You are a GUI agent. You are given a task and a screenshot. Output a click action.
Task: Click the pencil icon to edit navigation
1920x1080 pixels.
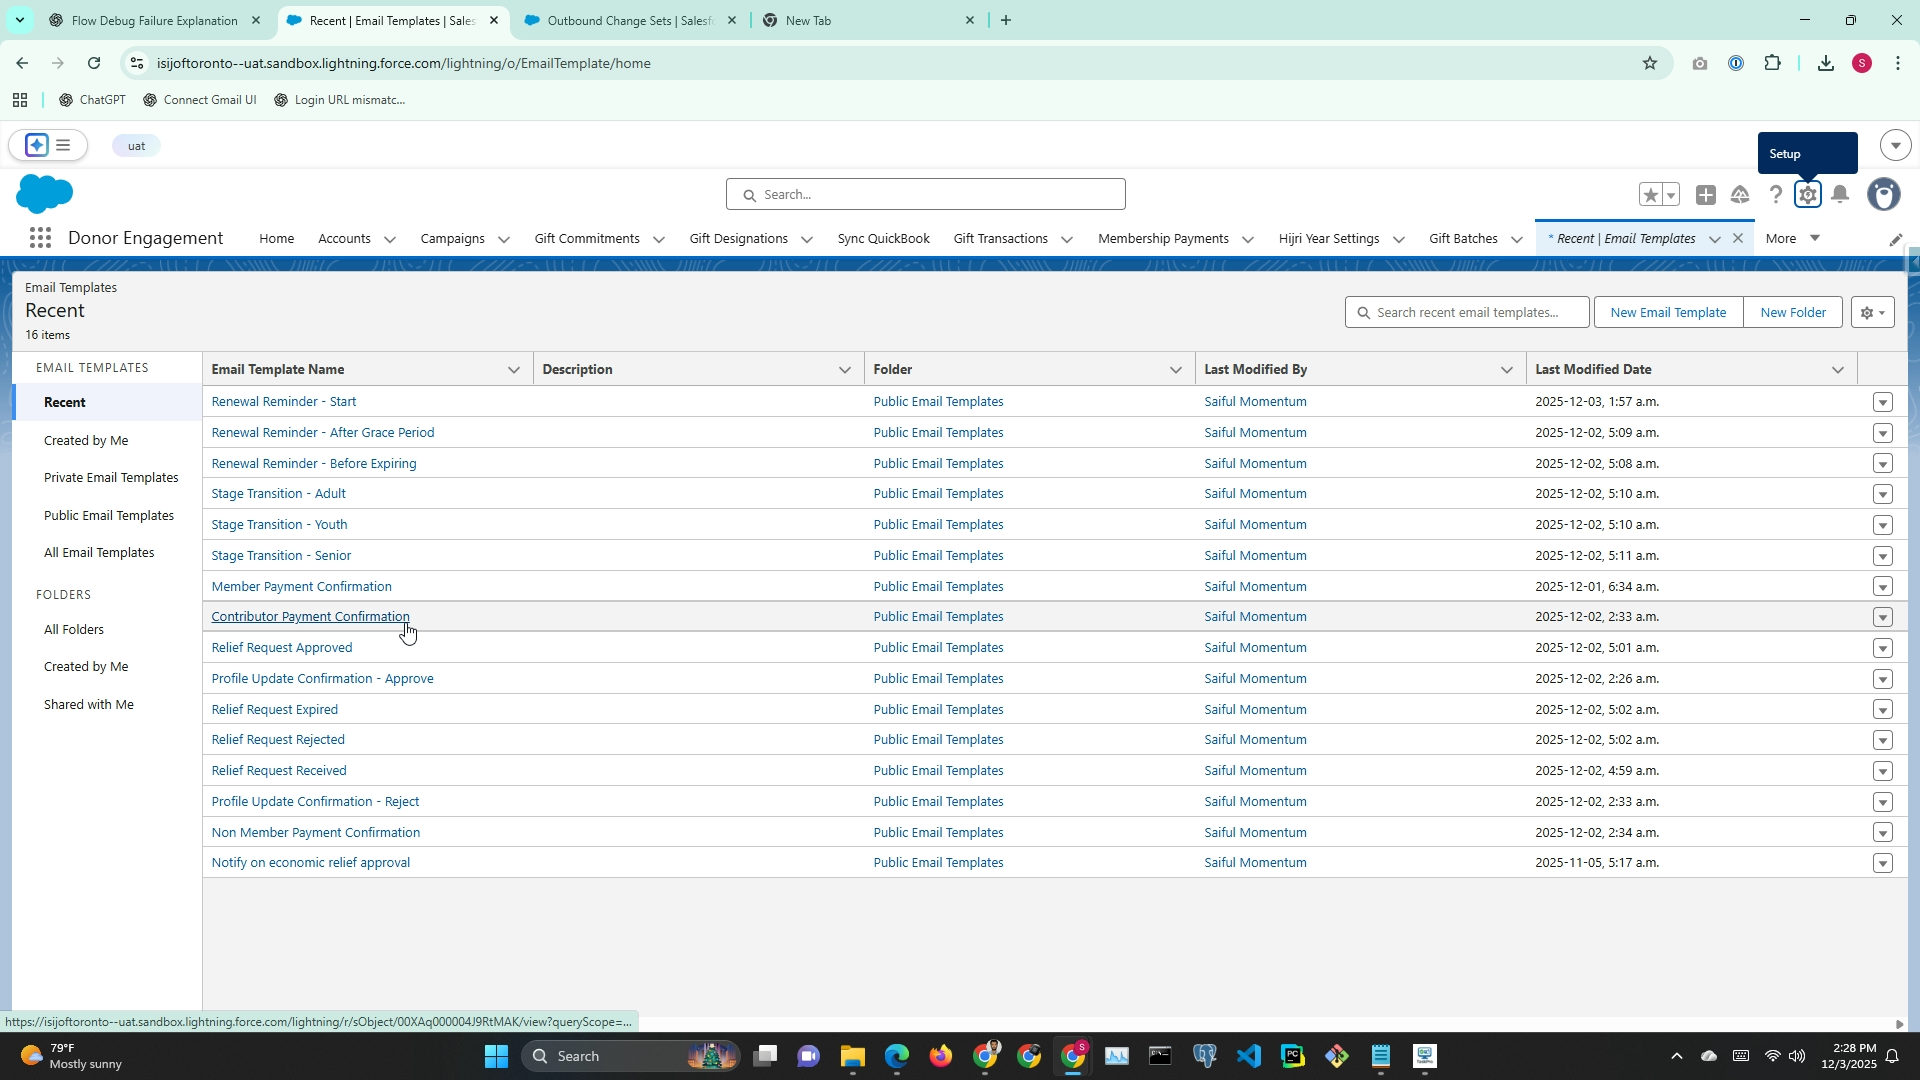pyautogui.click(x=1895, y=239)
